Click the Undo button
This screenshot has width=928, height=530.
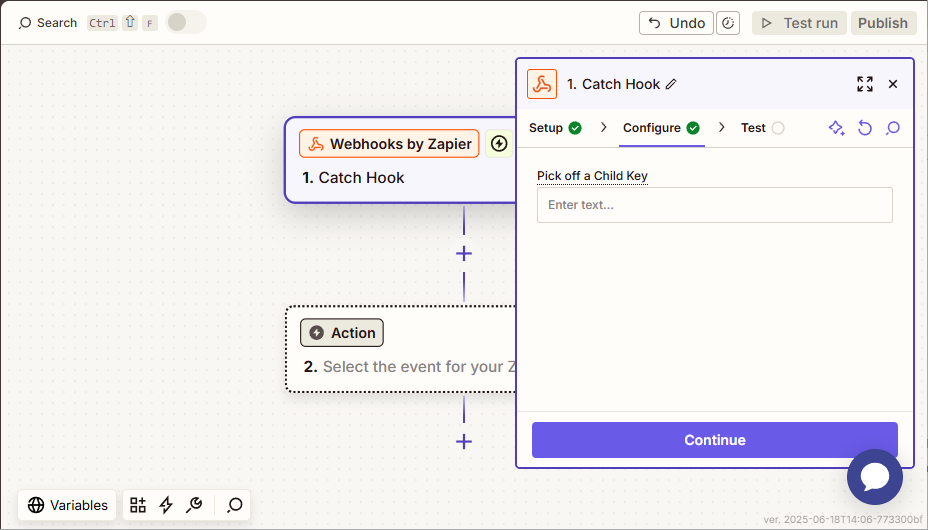point(676,23)
